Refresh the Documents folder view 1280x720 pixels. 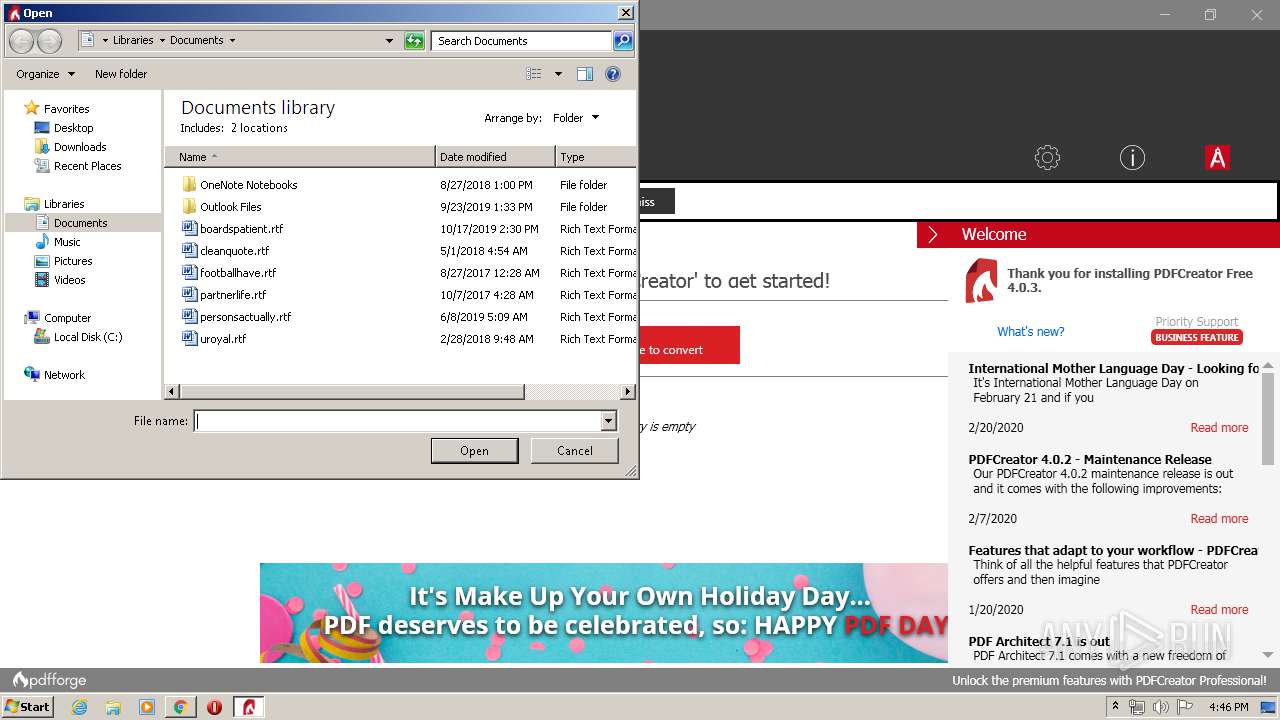(x=414, y=41)
